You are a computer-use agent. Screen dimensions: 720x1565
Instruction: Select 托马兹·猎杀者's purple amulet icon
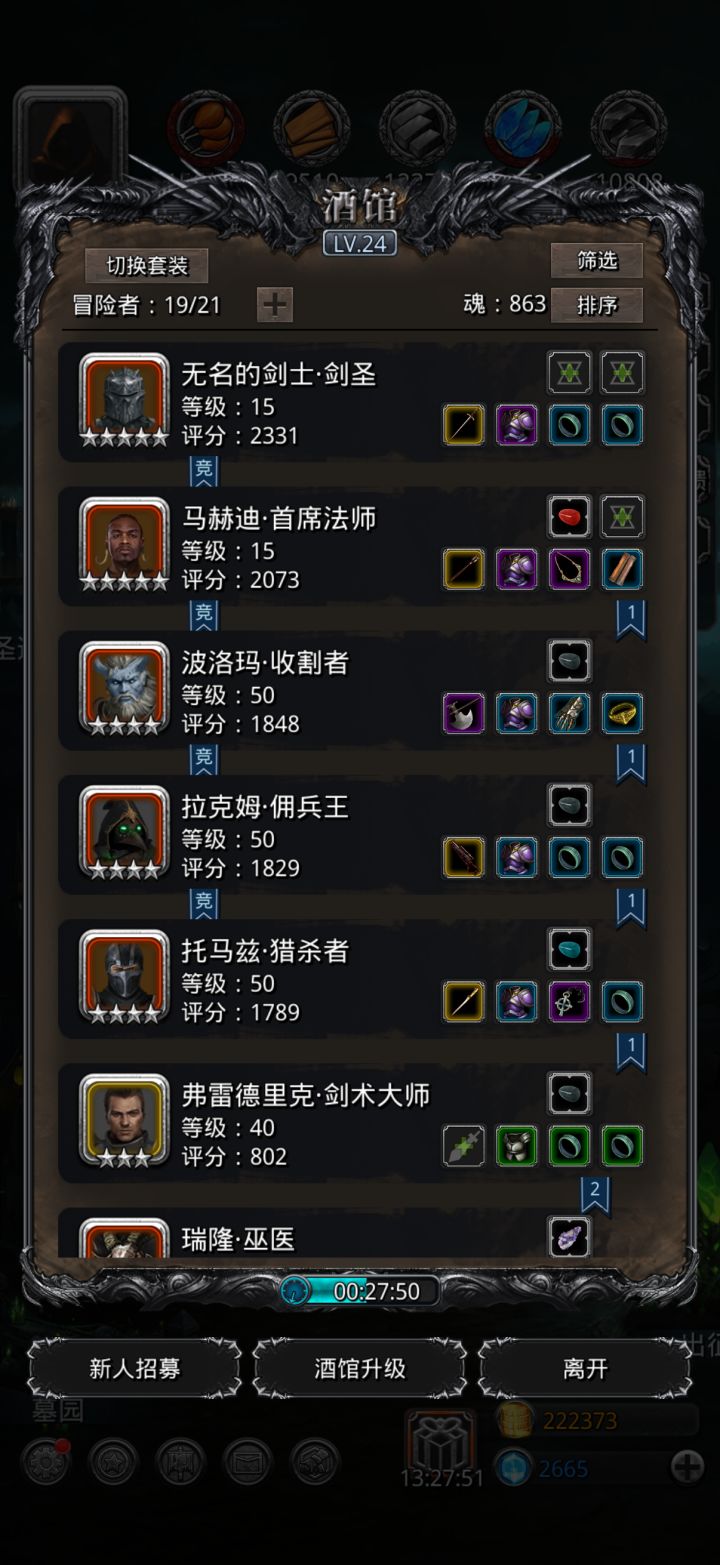pos(569,1001)
